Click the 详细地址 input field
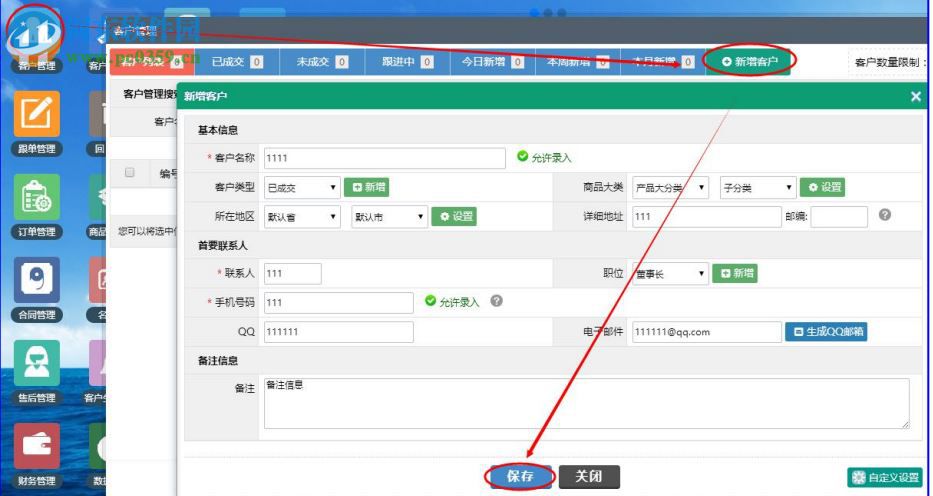 [x=706, y=216]
